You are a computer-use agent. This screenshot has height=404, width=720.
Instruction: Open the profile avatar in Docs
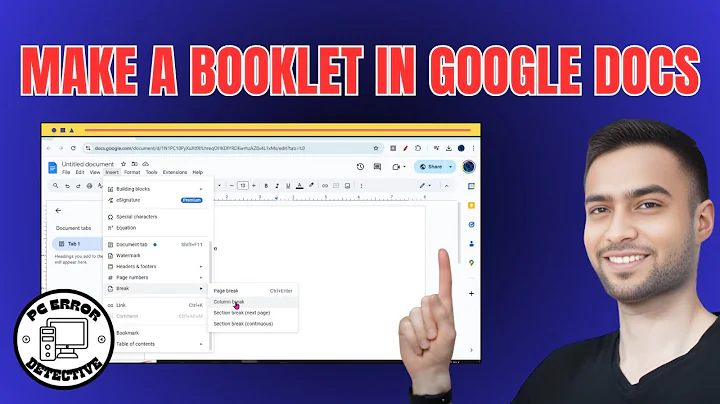tap(468, 167)
